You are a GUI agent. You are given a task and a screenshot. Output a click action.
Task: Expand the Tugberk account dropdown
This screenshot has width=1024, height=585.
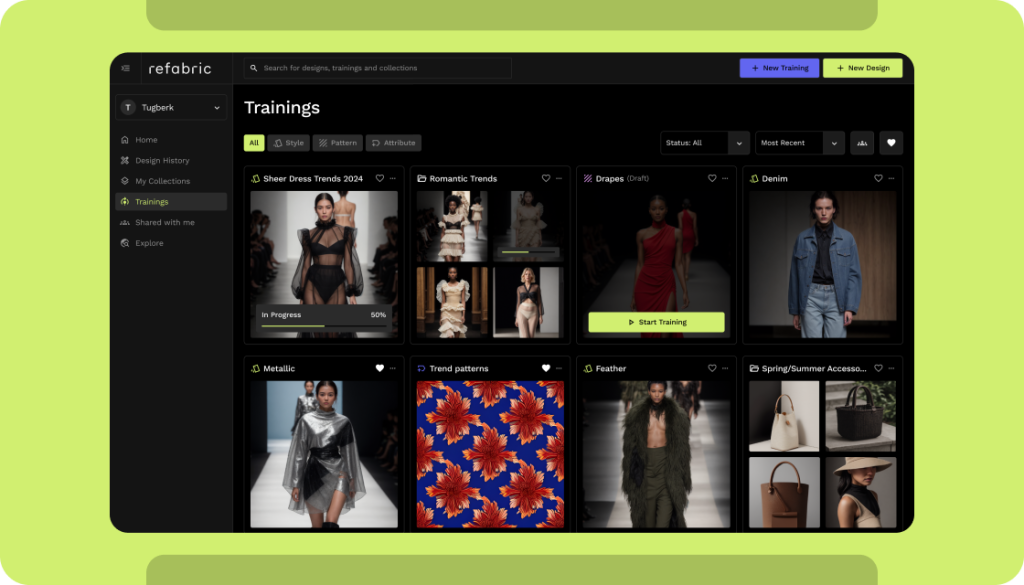click(x=217, y=108)
